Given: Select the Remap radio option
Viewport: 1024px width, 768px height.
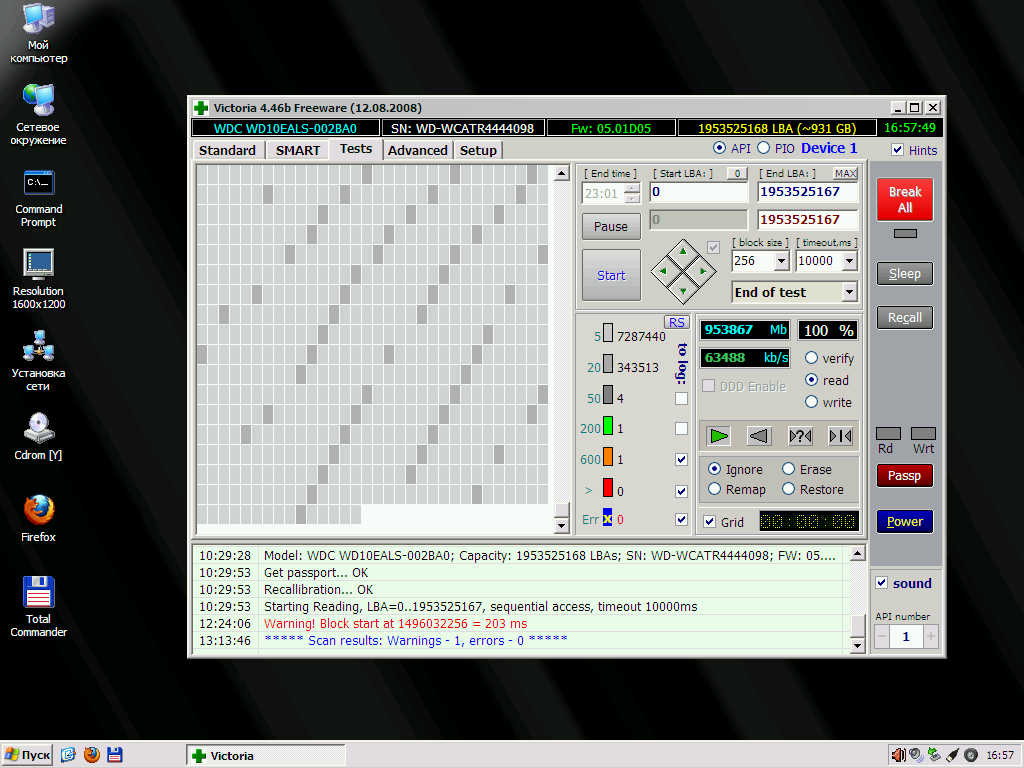Looking at the screenshot, I should tap(715, 489).
